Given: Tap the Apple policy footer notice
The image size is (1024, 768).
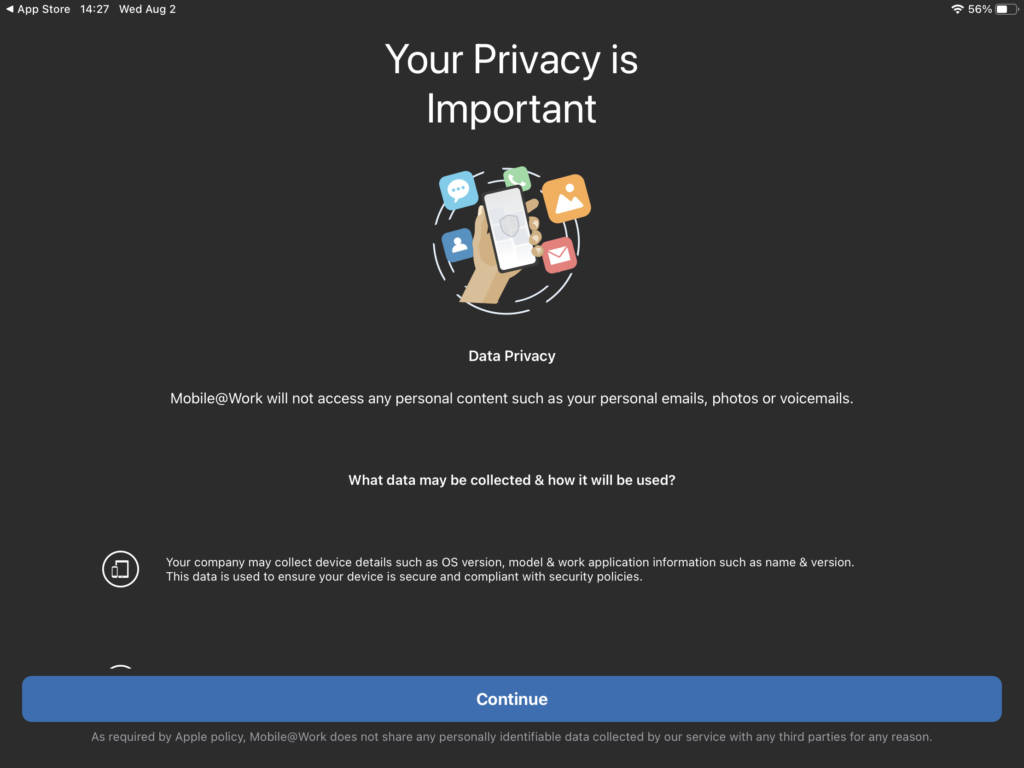Looking at the screenshot, I should (511, 737).
